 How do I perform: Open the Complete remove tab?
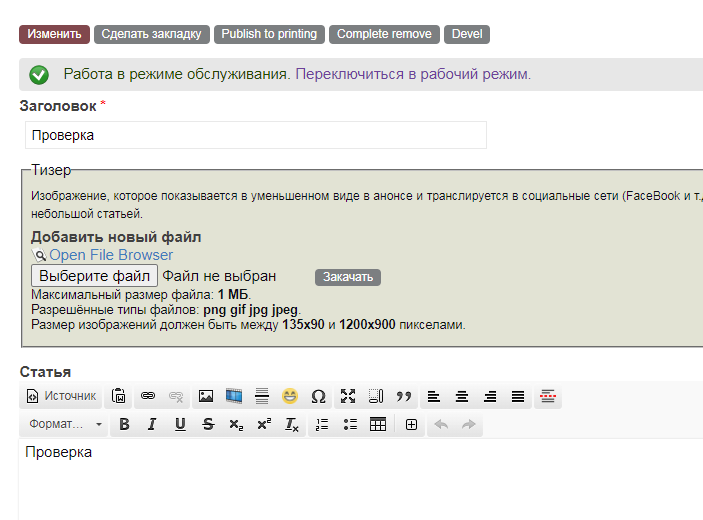[384, 34]
